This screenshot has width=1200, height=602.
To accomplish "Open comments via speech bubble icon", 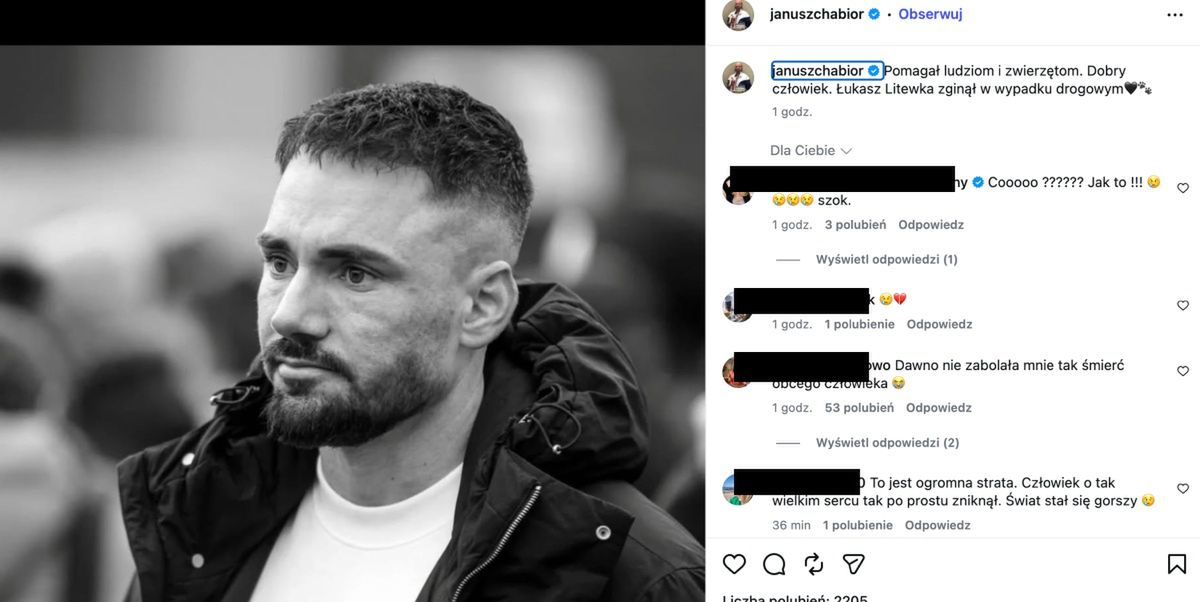I will (774, 564).
